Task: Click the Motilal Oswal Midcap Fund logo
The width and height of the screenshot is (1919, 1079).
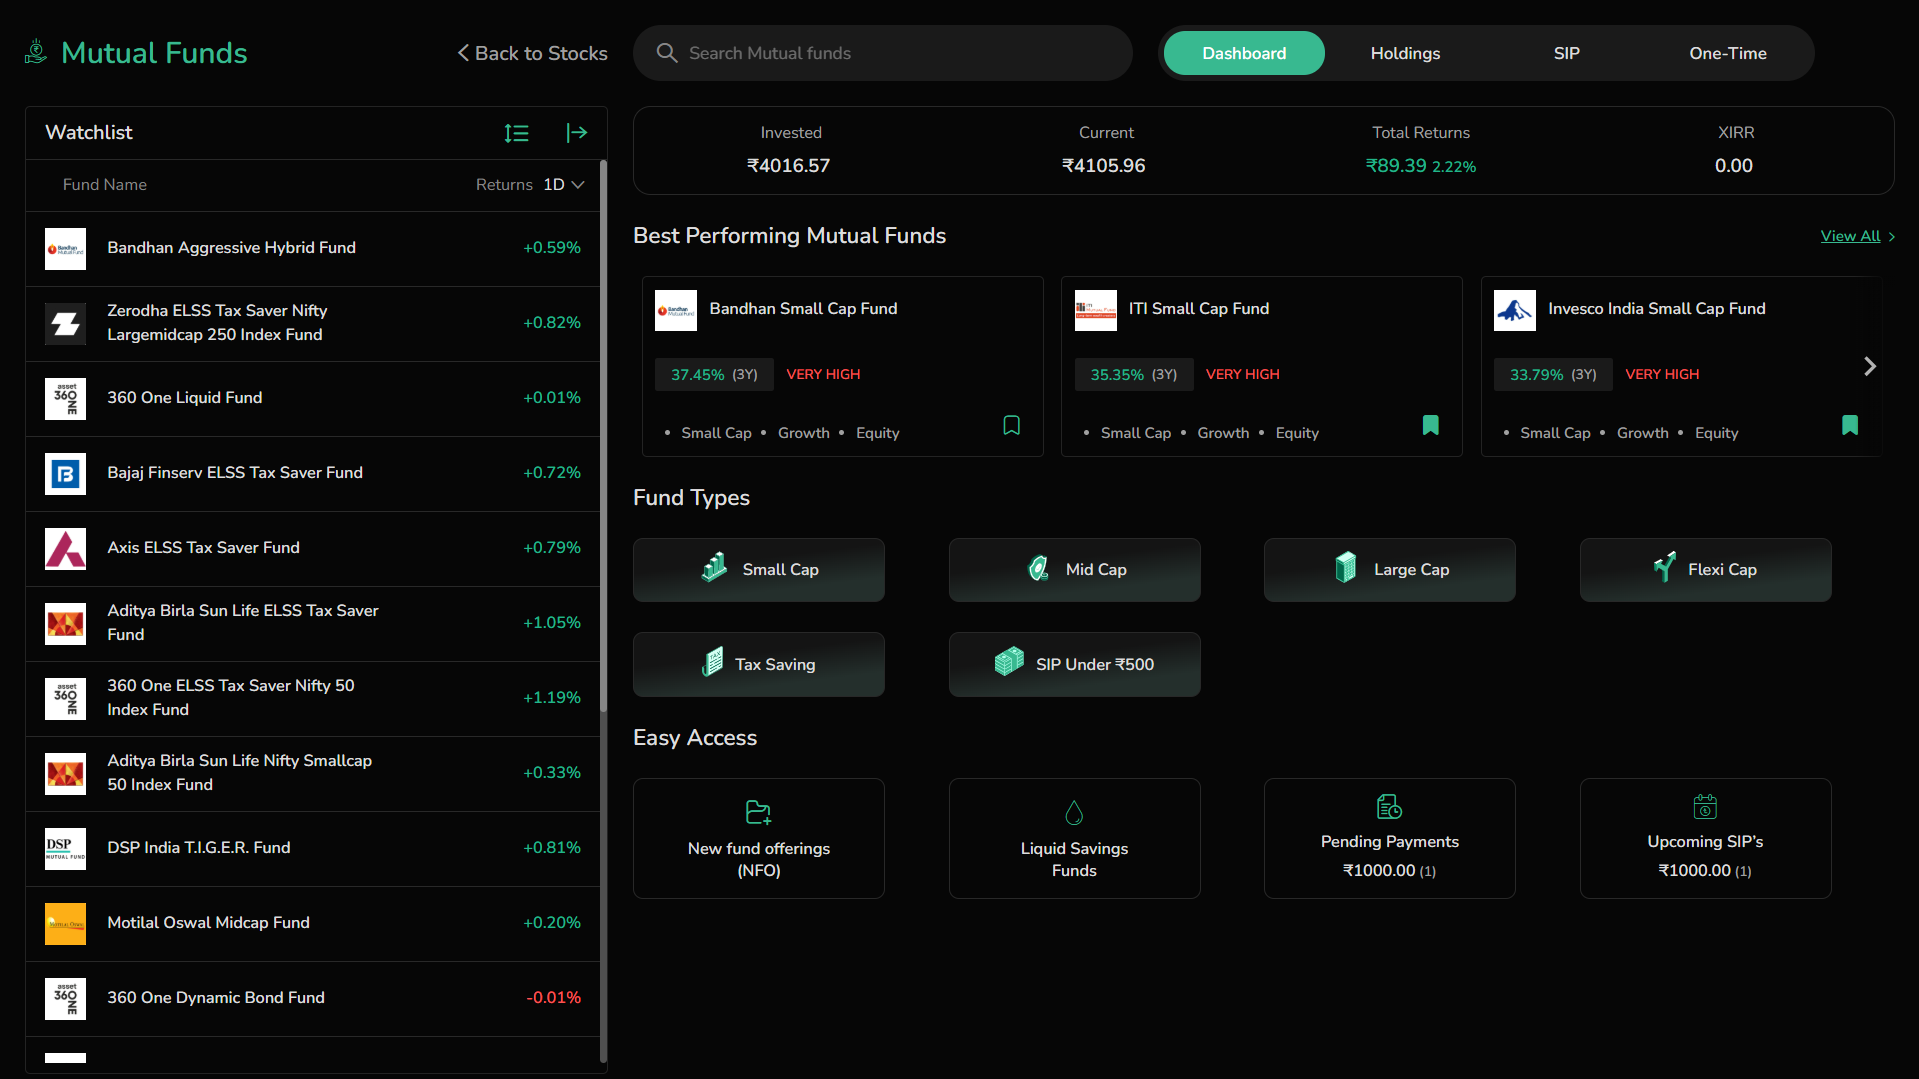Action: (x=66, y=924)
